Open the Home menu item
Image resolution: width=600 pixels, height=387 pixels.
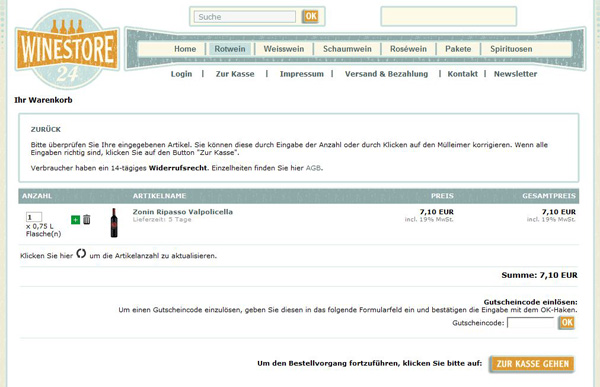coord(185,49)
